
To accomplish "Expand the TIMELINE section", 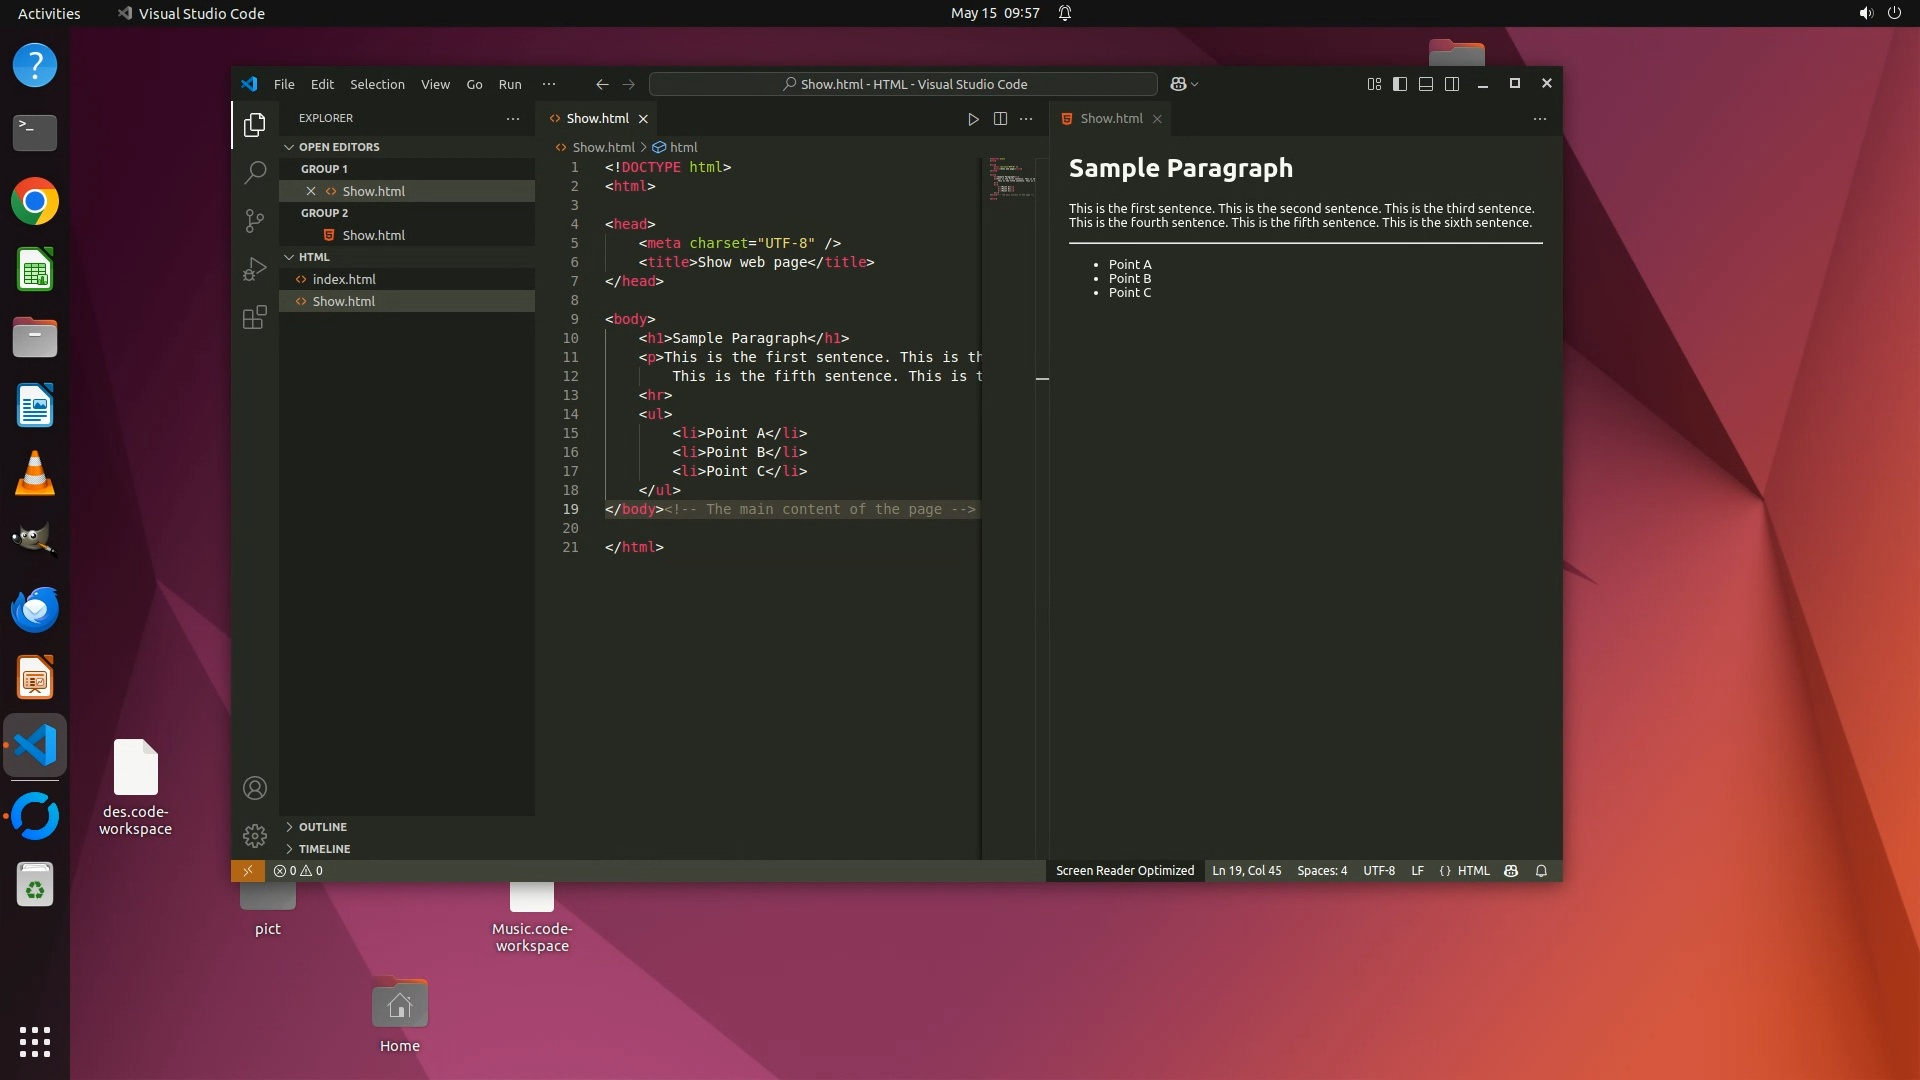I will coord(324,849).
